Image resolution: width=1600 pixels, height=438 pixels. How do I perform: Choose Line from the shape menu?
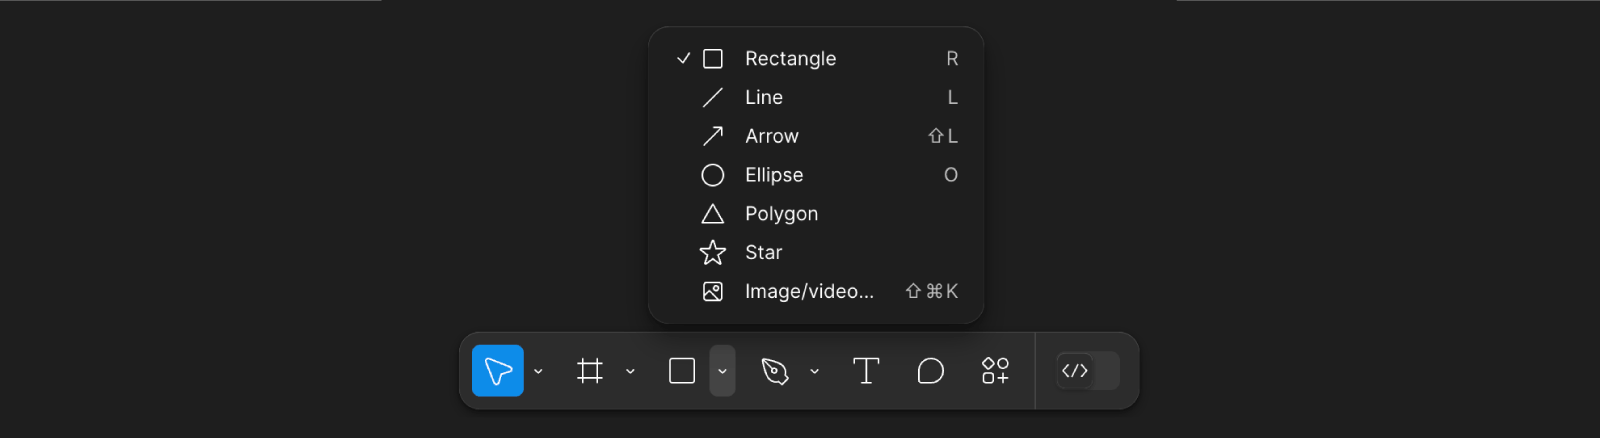[x=764, y=98]
